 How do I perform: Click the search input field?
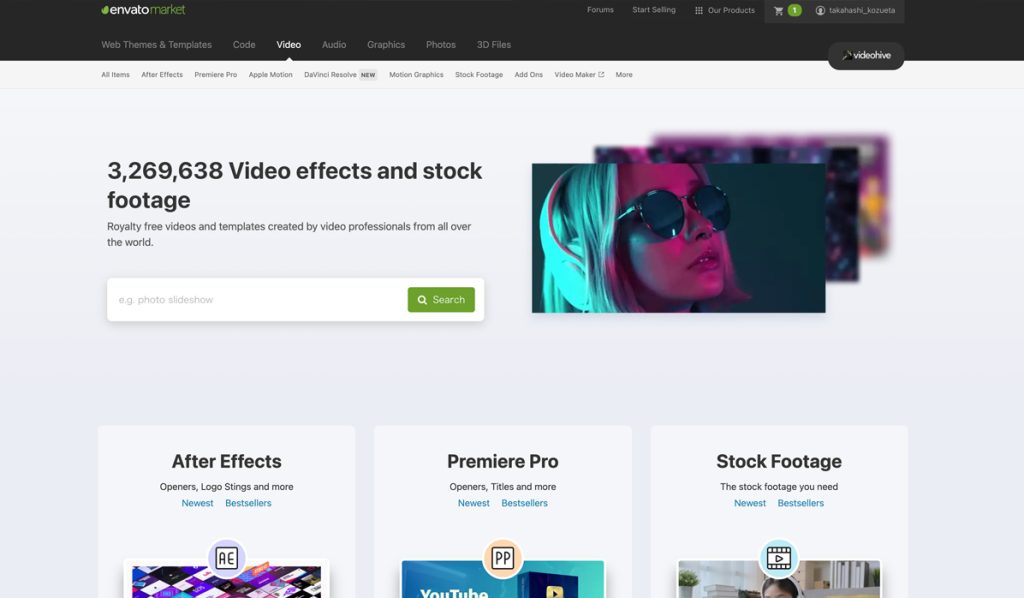point(258,300)
